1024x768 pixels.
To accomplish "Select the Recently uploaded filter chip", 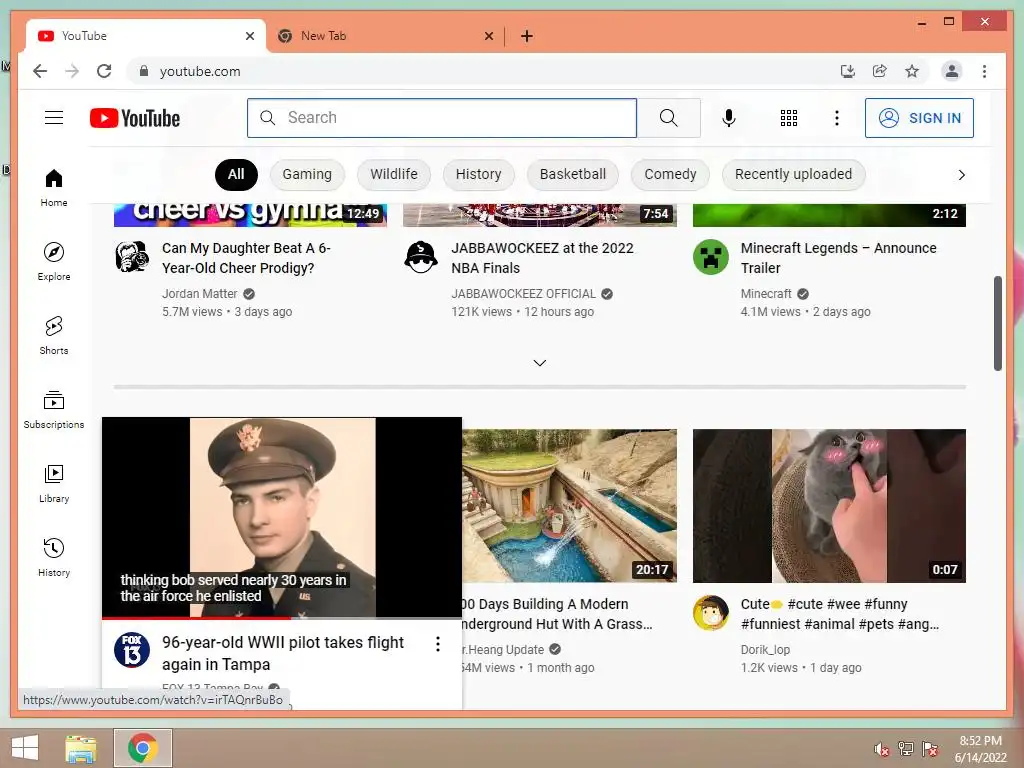I will 793,174.
